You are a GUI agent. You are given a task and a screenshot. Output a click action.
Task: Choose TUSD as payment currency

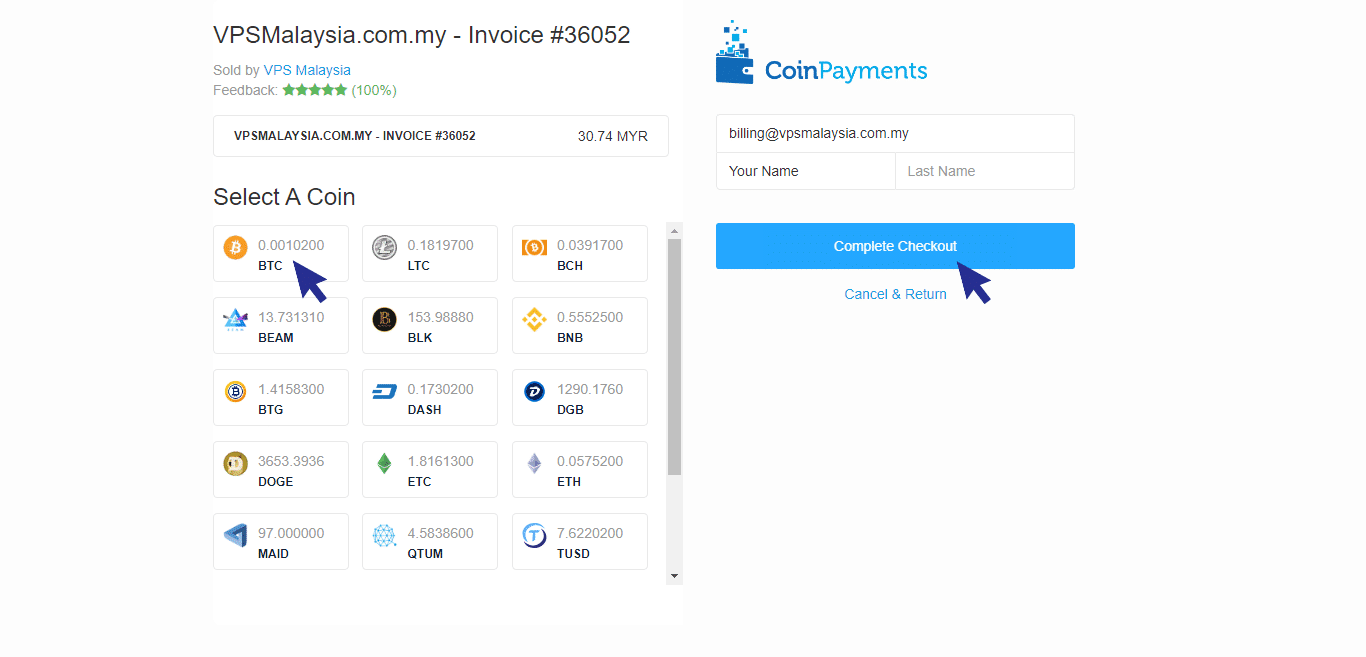[x=535, y=535]
